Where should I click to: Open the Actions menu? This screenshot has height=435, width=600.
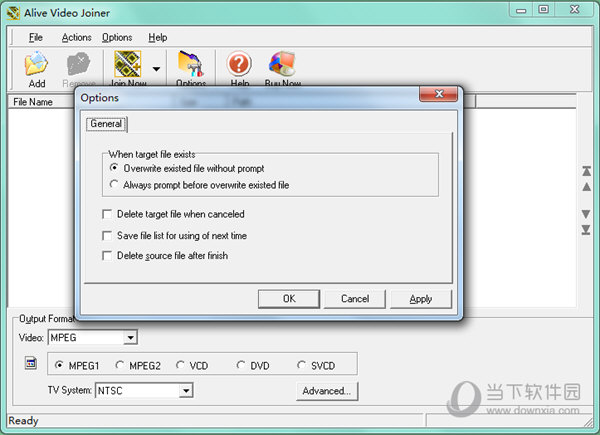pos(77,37)
